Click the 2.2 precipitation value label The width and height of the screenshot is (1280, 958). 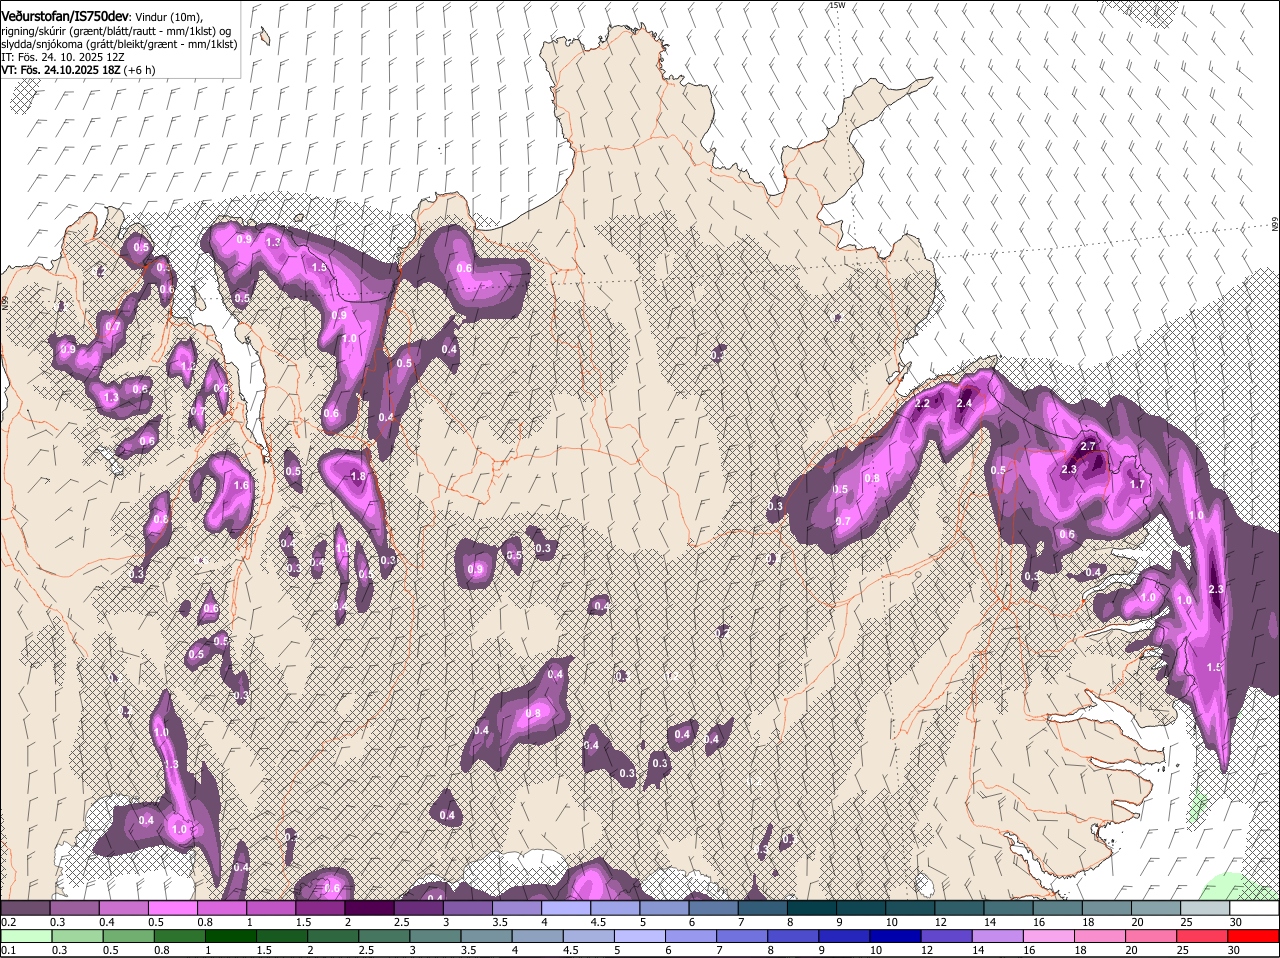922,404
